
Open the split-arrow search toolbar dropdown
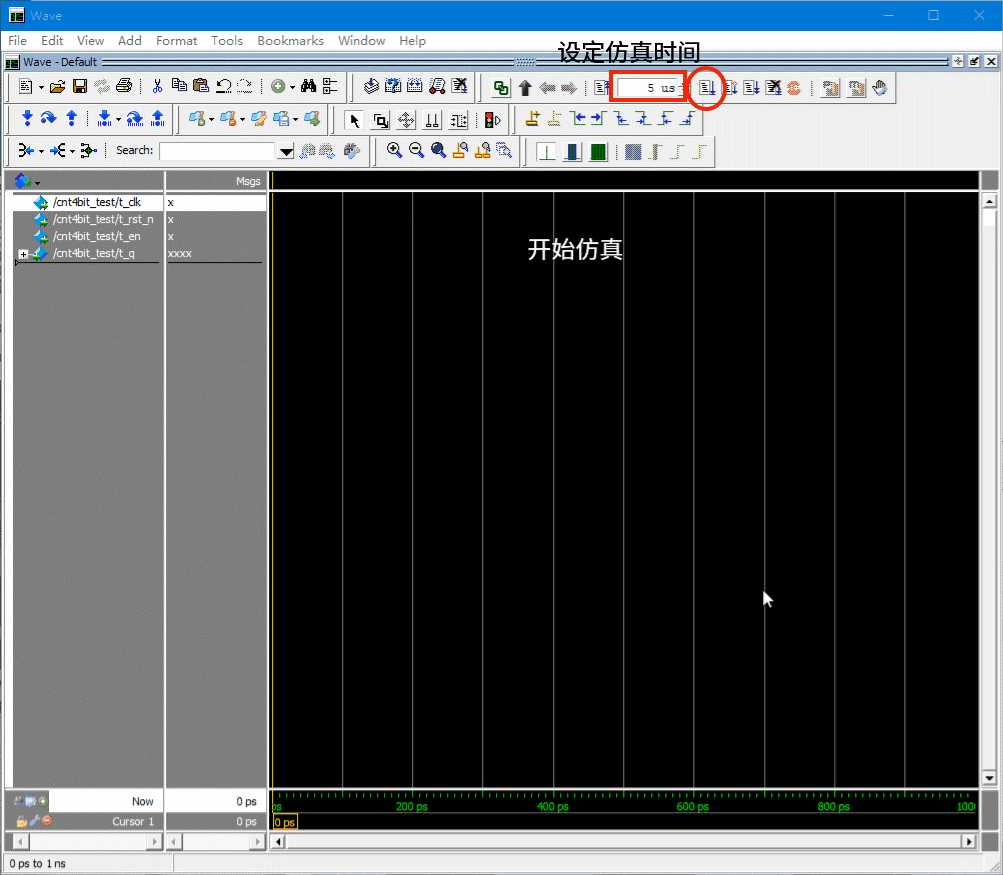click(72, 151)
